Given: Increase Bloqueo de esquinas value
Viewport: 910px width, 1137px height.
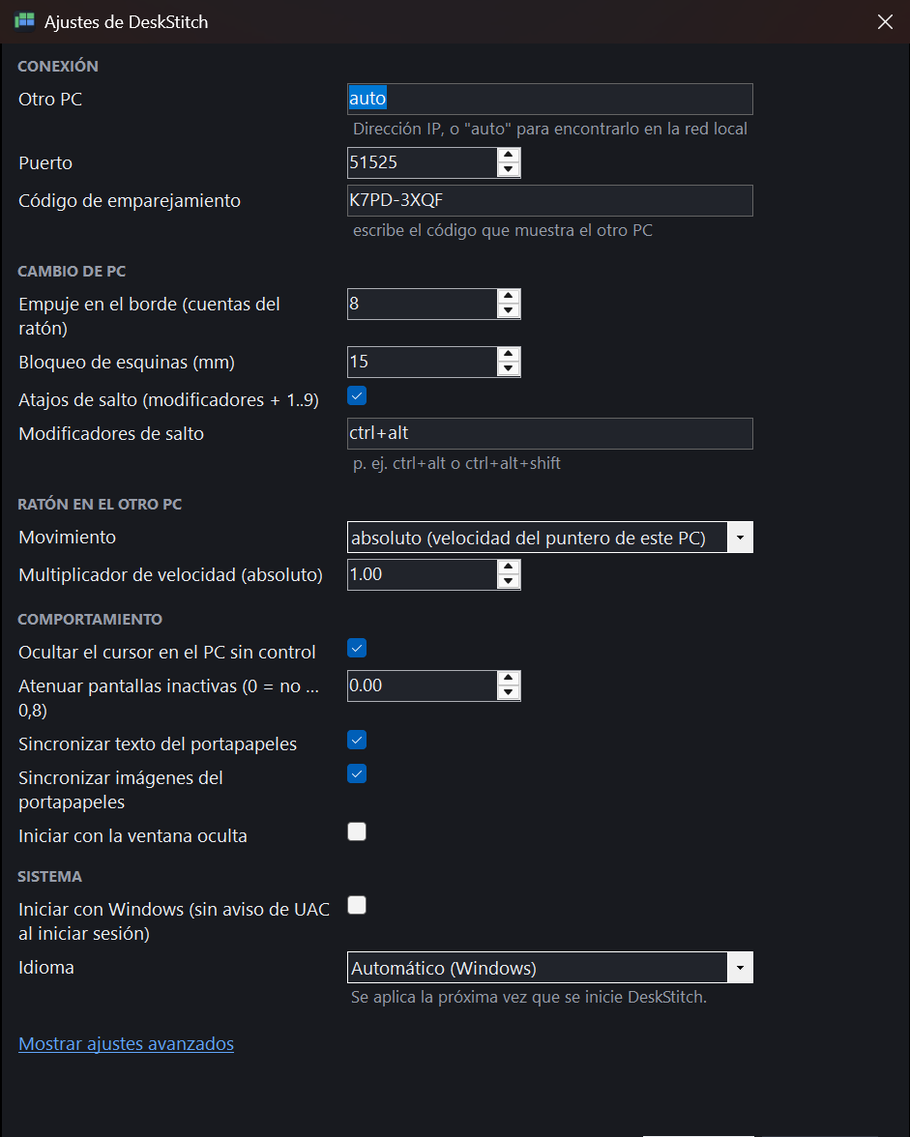Looking at the screenshot, I should [508, 355].
